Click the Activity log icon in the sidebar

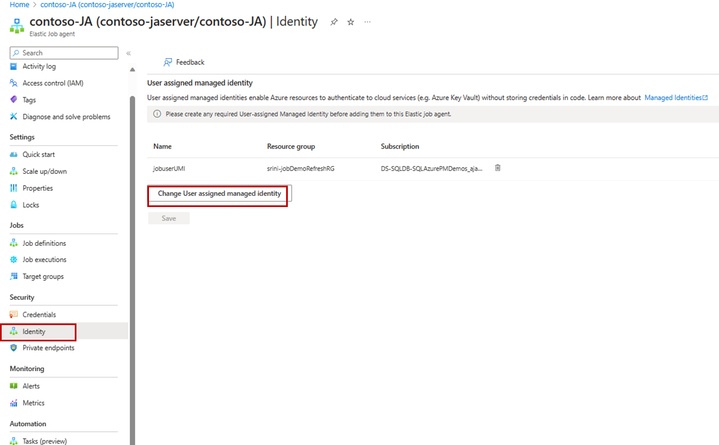click(14, 67)
